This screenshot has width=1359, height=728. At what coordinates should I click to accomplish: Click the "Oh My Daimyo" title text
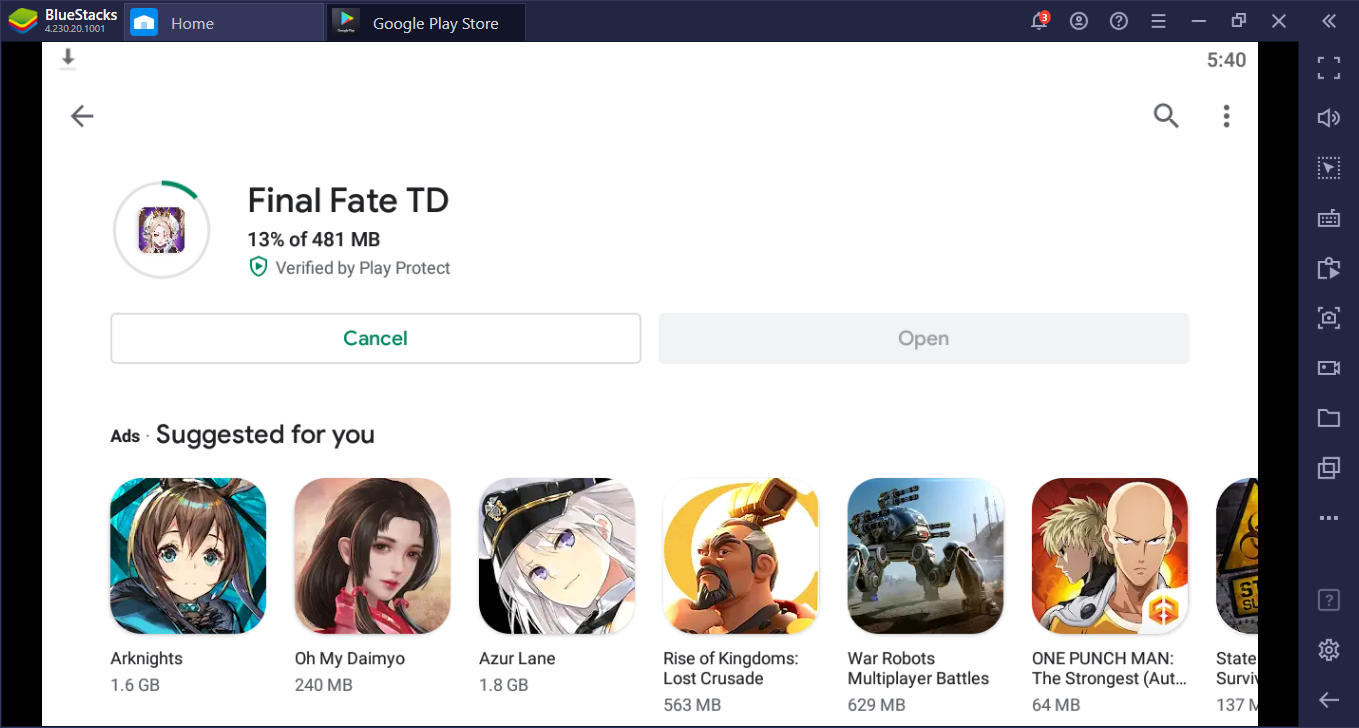point(349,659)
